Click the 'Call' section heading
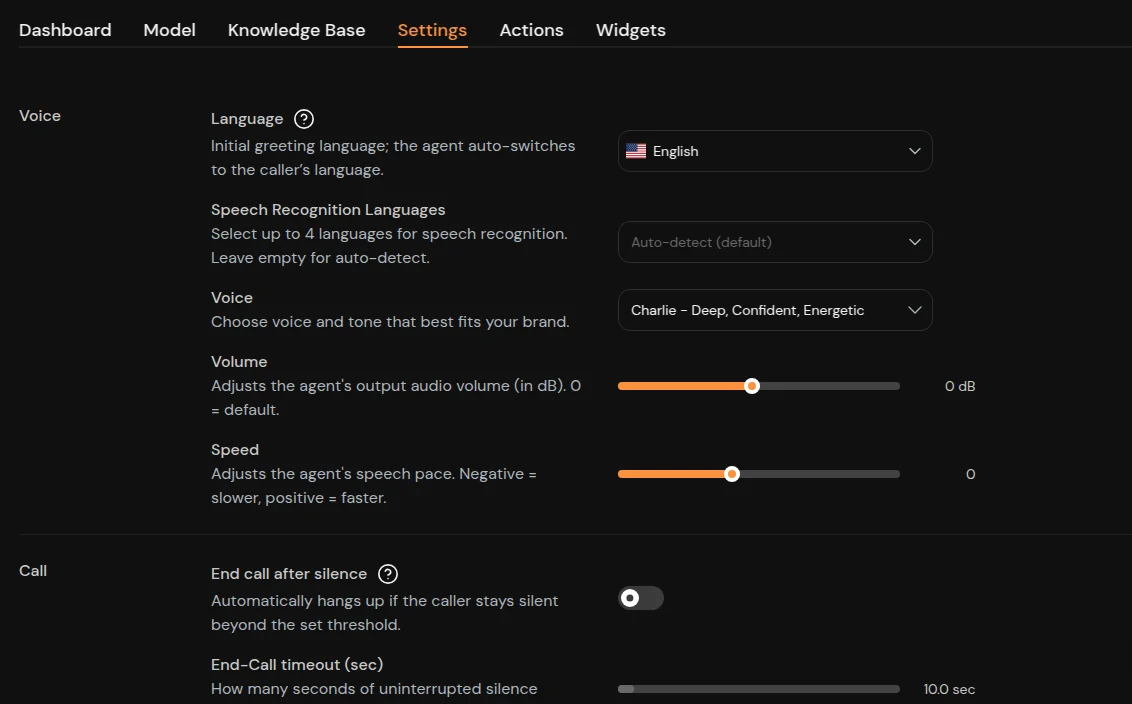1132x704 pixels. pos(32,570)
